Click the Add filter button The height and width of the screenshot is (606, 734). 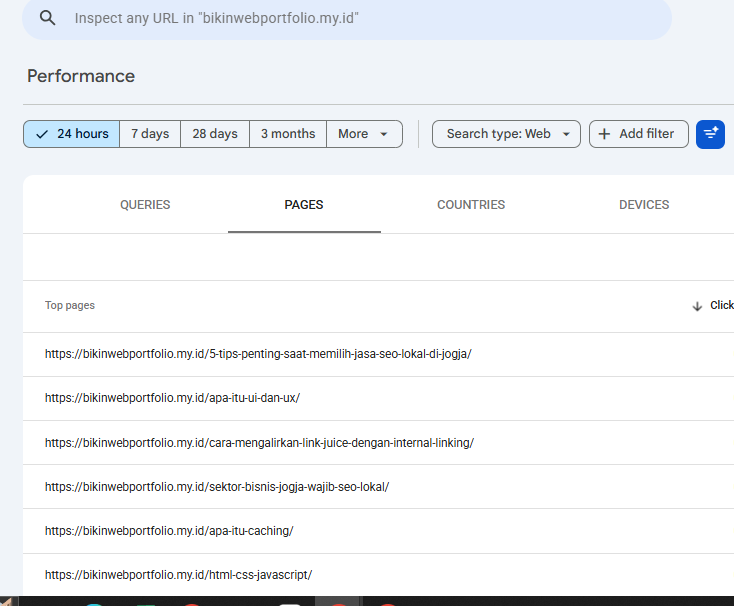click(639, 134)
